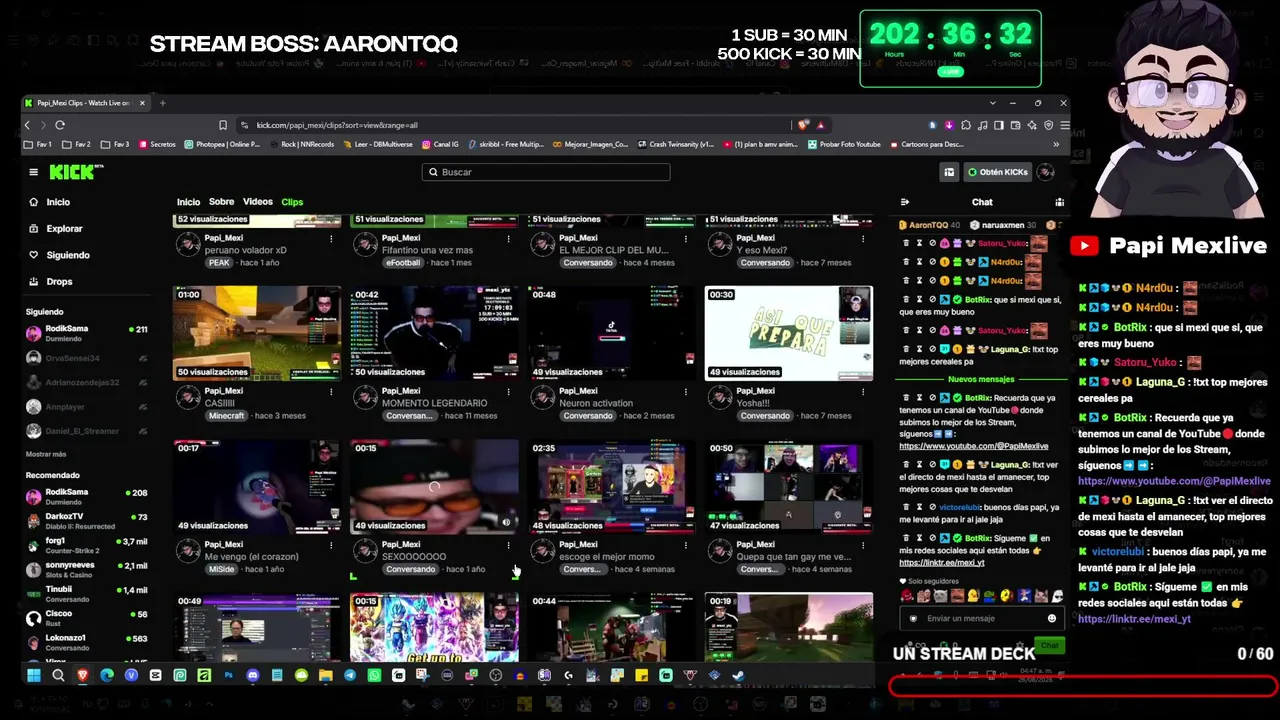Click AaronTQQ in the chat leaderboard
Image resolution: width=1280 pixels, height=720 pixels.
click(928, 225)
